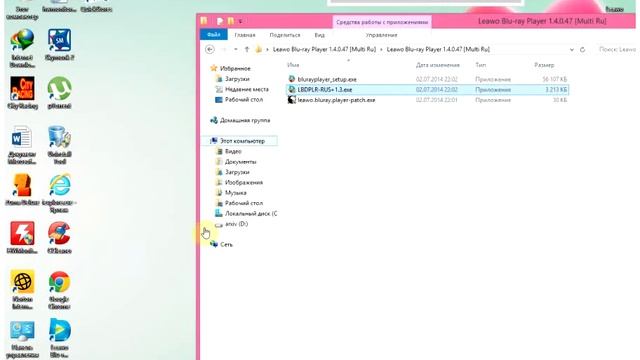Open the Управление ribbon tab
This screenshot has width=640, height=360.
381,35
